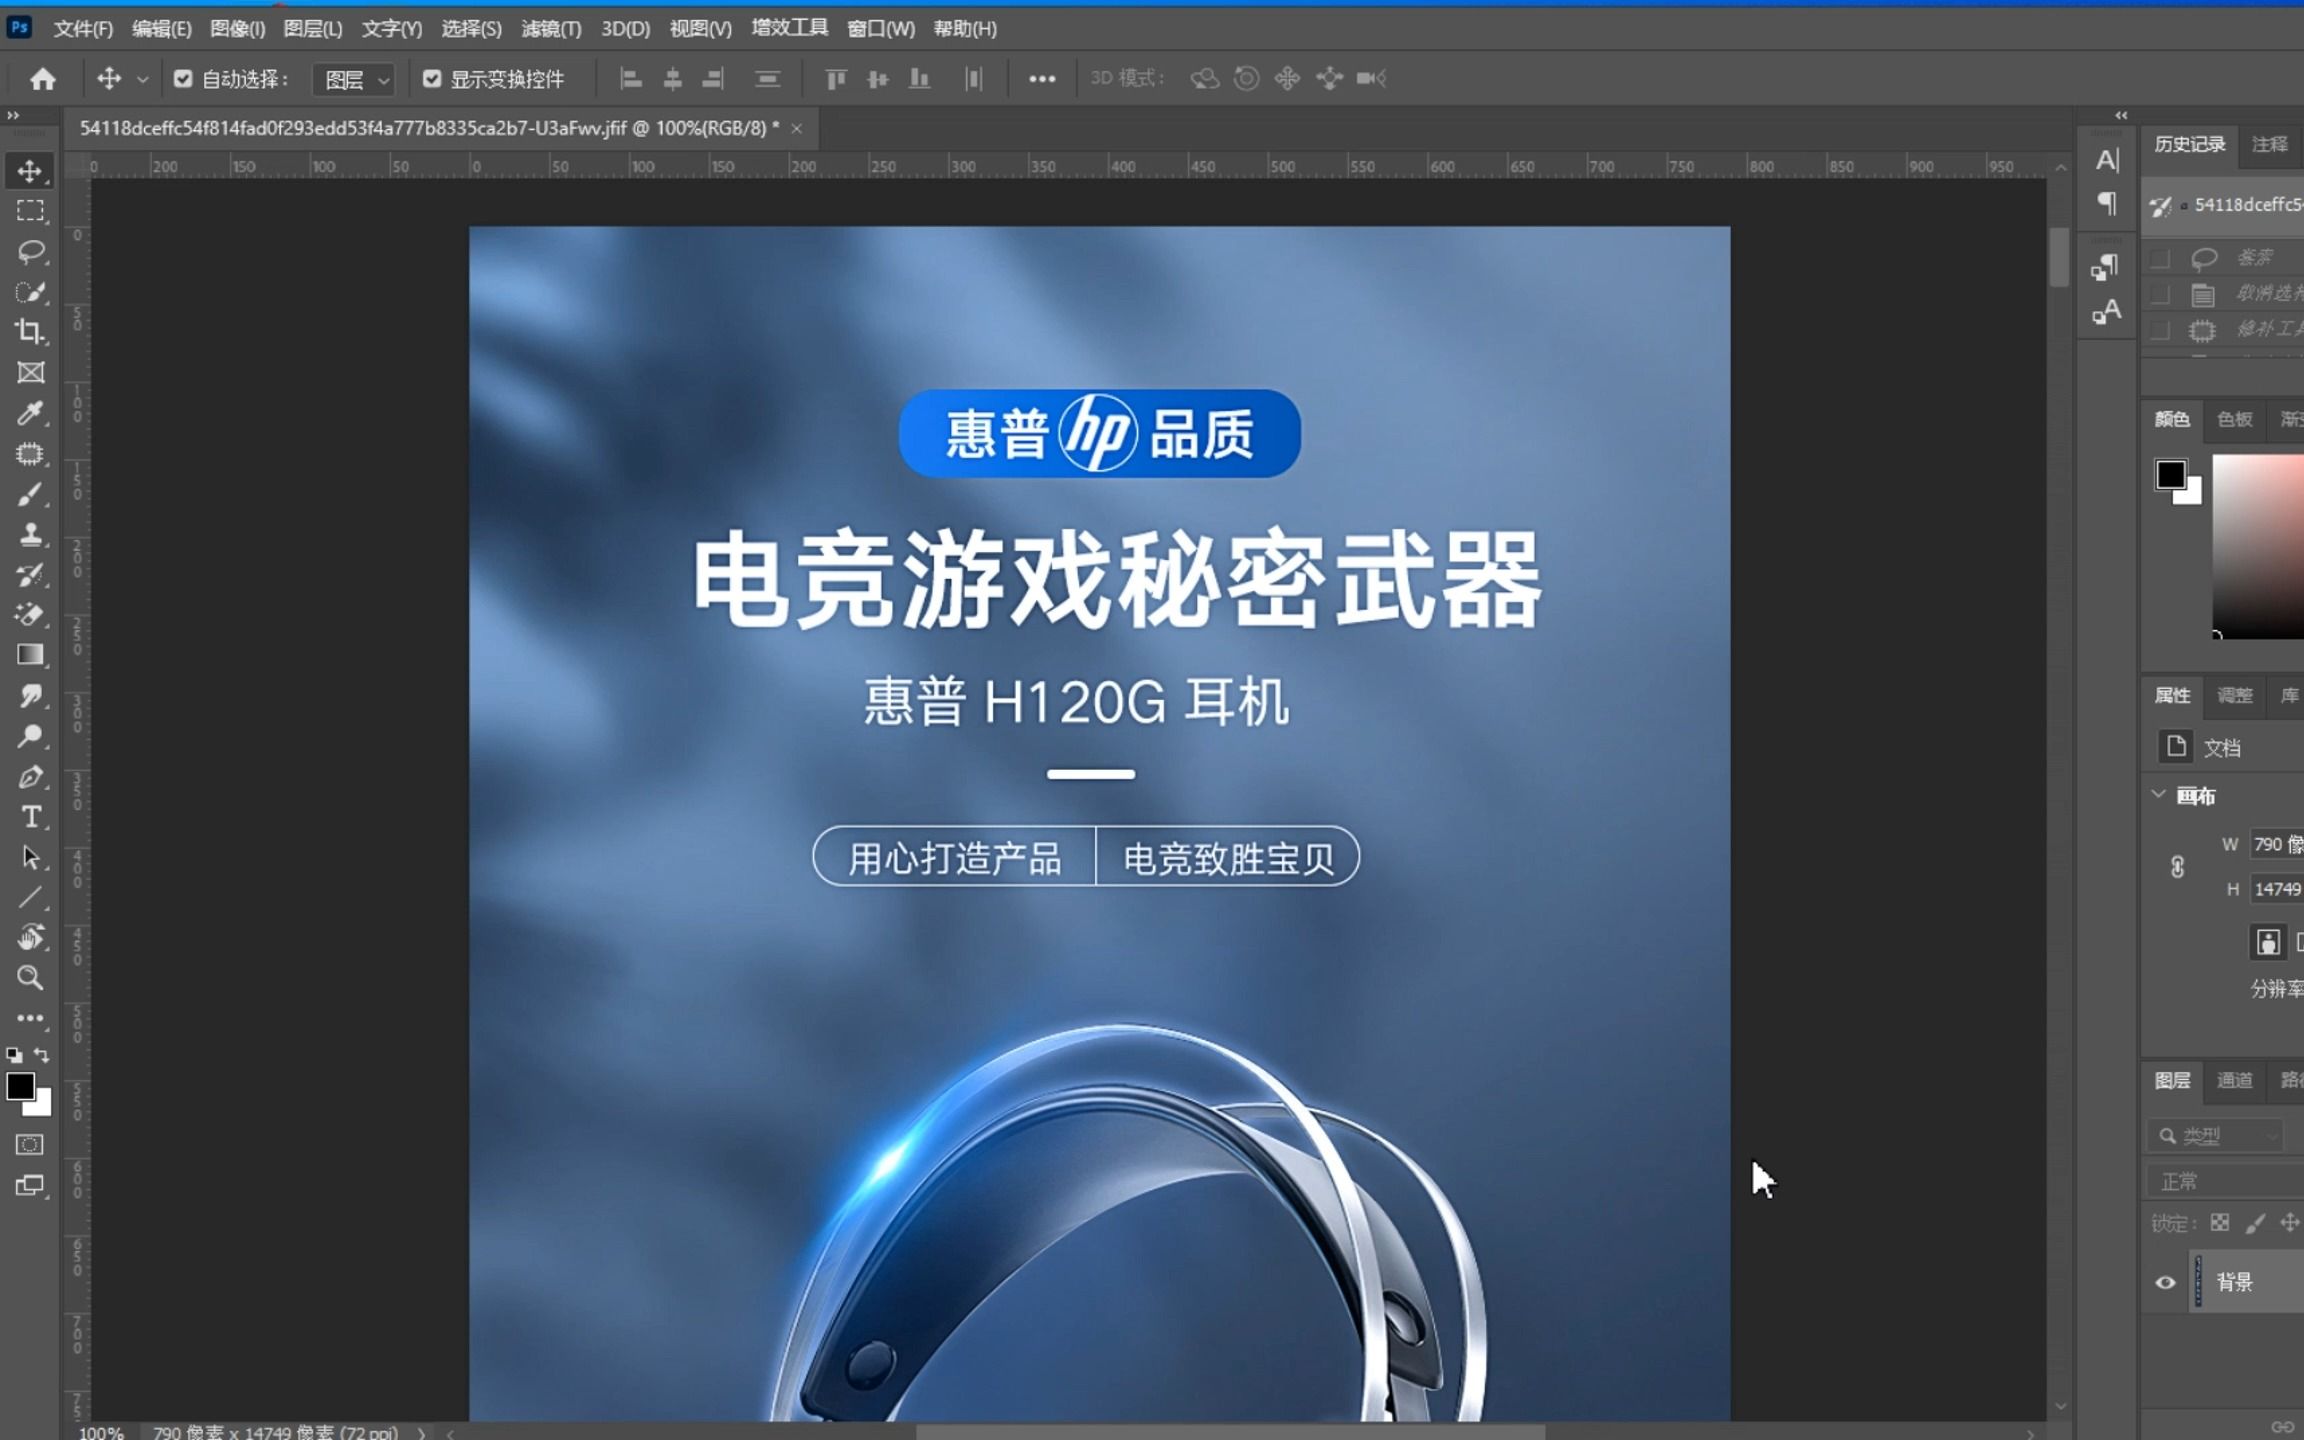This screenshot has width=2304, height=1440.
Task: Open the Character panel icon
Action: pyautogui.click(x=2107, y=160)
